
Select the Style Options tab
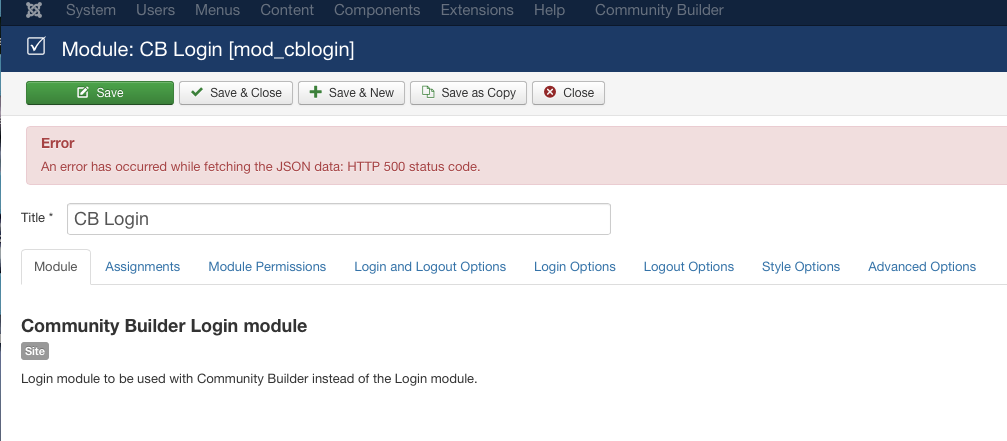[x=801, y=266]
